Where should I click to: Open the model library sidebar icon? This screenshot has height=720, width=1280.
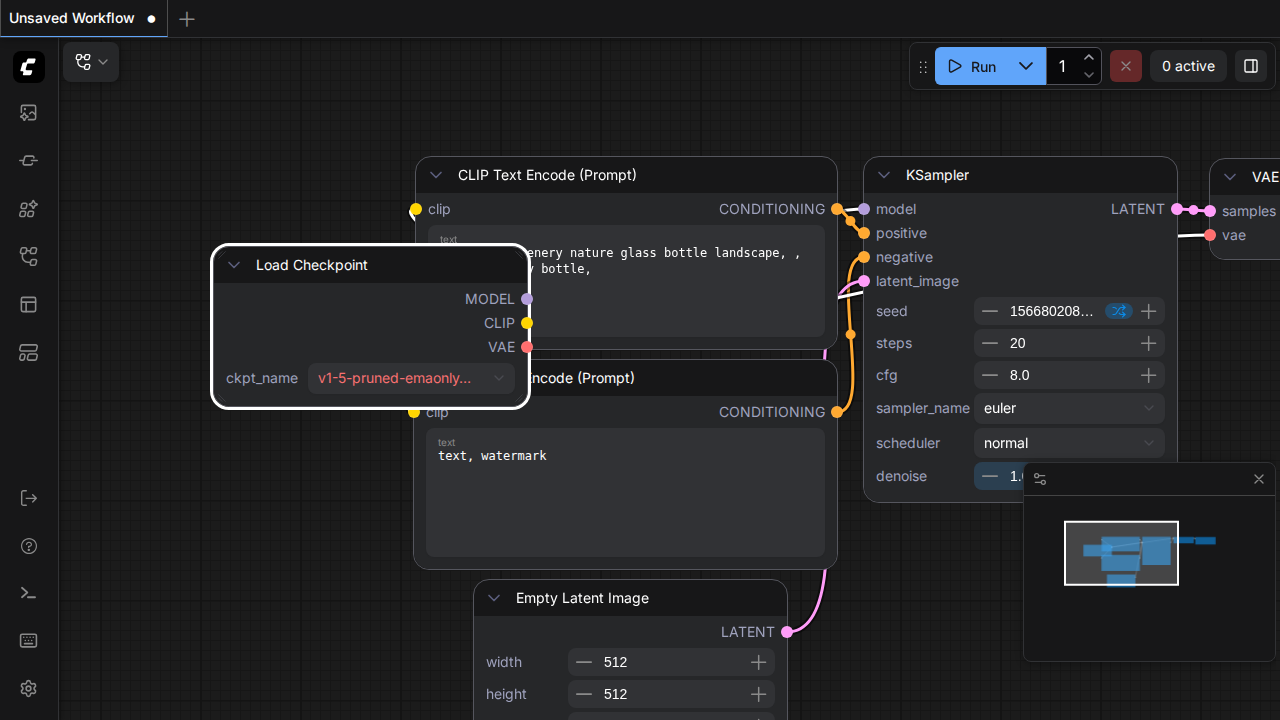[x=28, y=209]
